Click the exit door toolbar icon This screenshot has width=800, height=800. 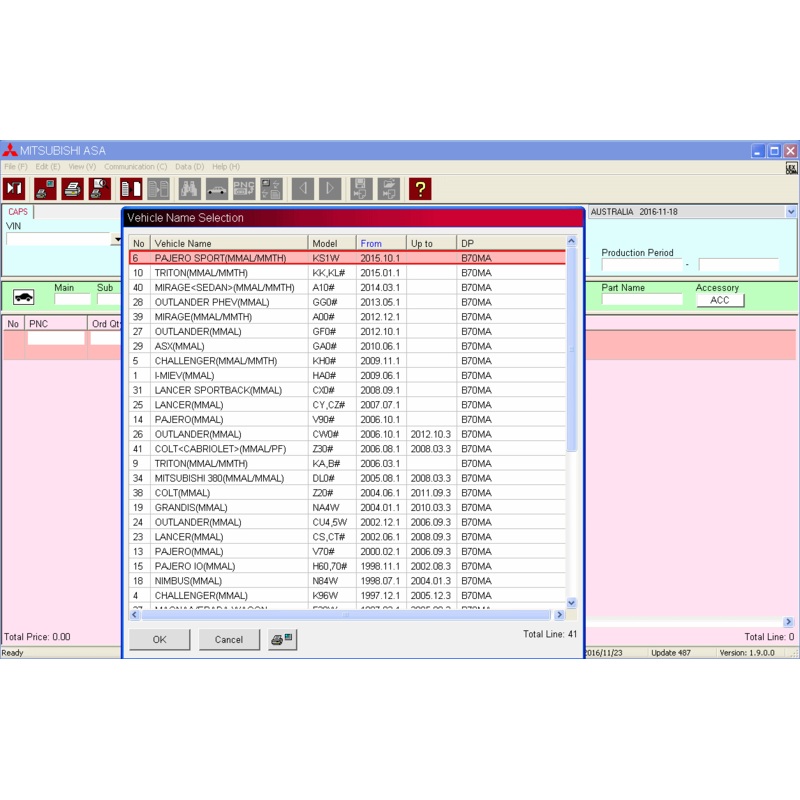click(14, 189)
